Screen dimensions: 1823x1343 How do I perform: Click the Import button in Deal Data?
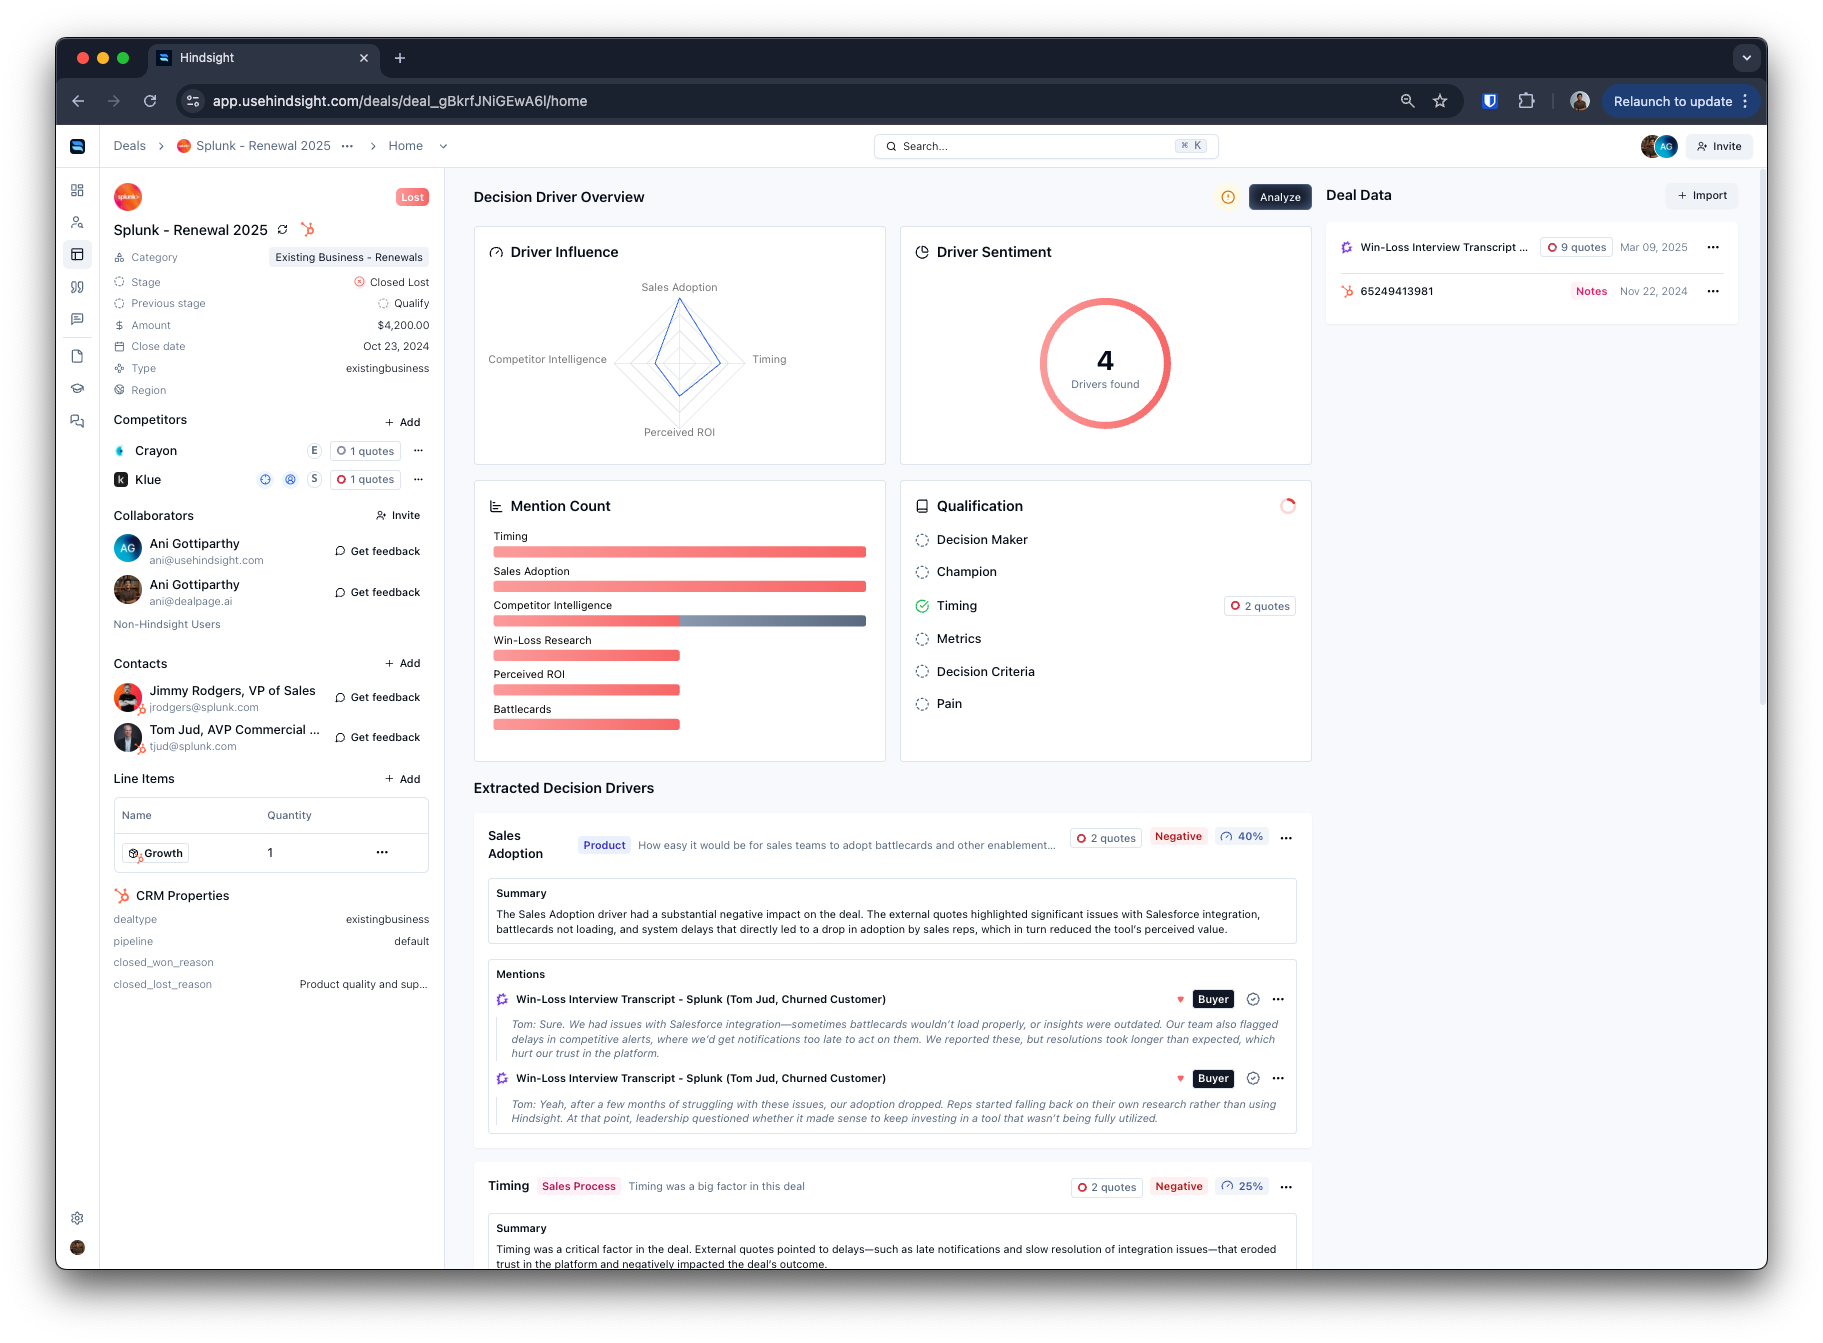click(1702, 196)
